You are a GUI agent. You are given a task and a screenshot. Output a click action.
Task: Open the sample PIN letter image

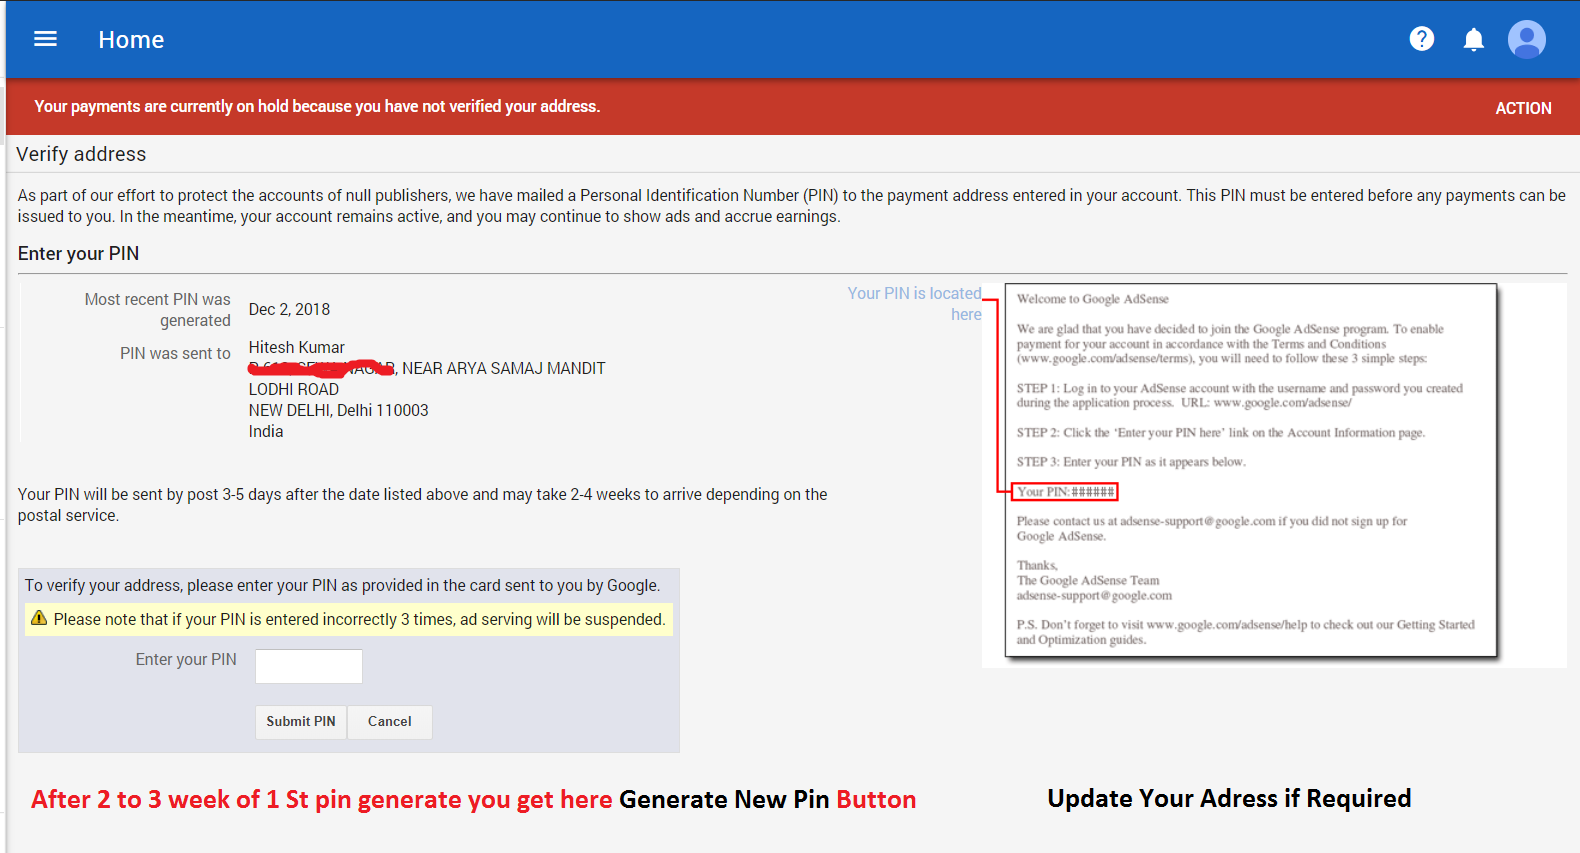(x=1250, y=471)
